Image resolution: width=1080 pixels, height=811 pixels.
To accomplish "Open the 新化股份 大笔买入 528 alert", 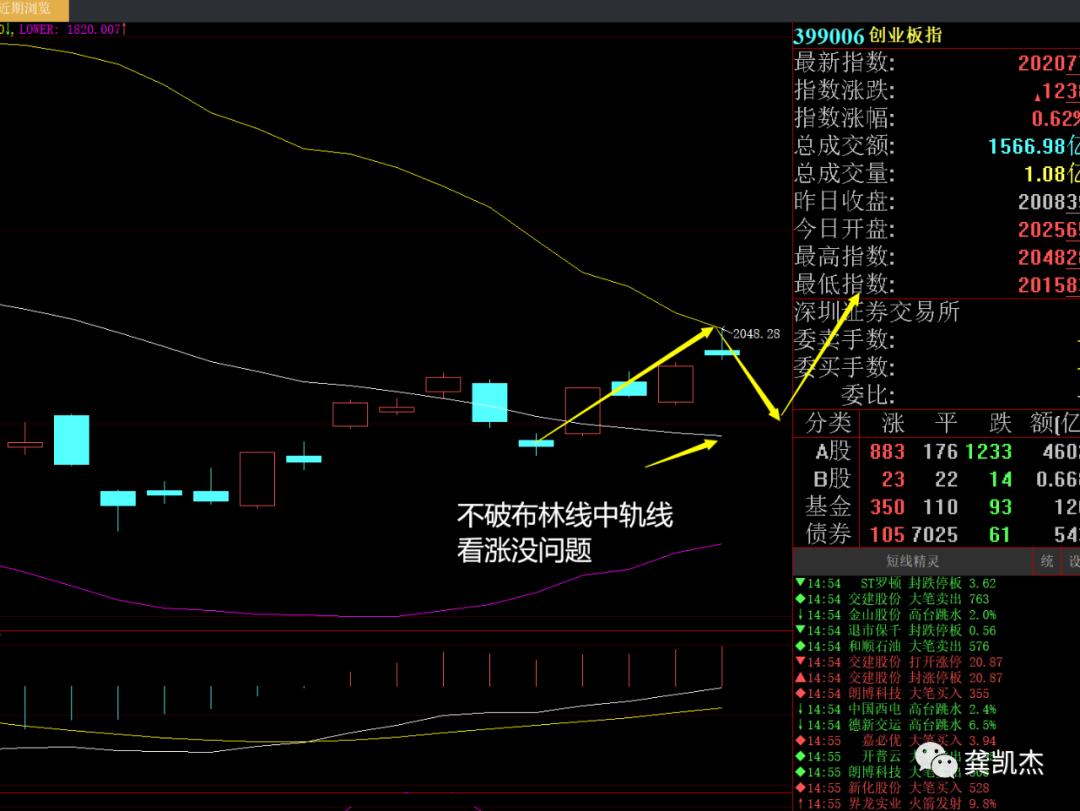I will click(x=892, y=788).
